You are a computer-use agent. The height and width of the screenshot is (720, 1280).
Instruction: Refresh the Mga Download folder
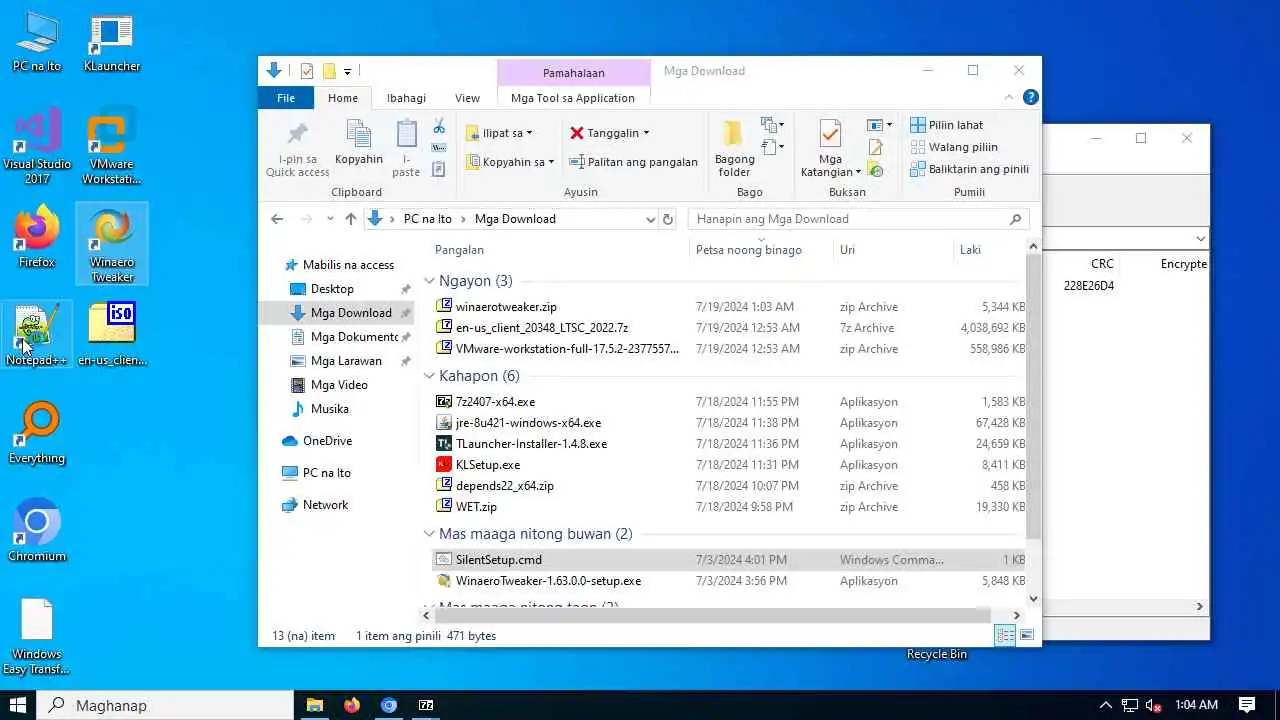click(x=669, y=219)
